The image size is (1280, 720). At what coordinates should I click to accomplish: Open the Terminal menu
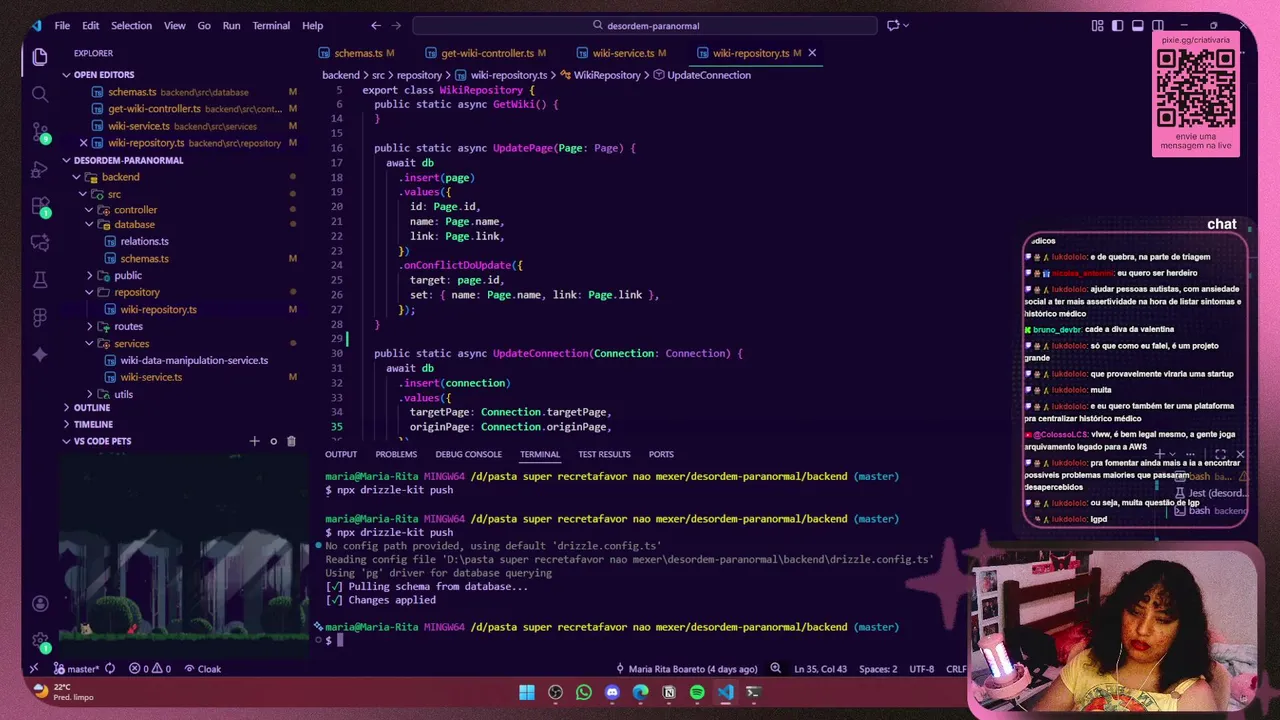[271, 25]
